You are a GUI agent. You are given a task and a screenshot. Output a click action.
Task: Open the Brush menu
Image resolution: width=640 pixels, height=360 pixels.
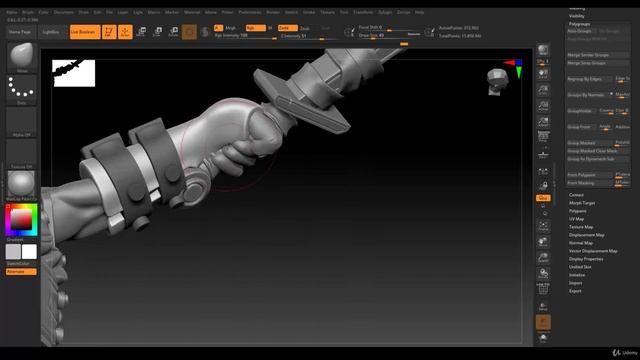[x=28, y=13]
